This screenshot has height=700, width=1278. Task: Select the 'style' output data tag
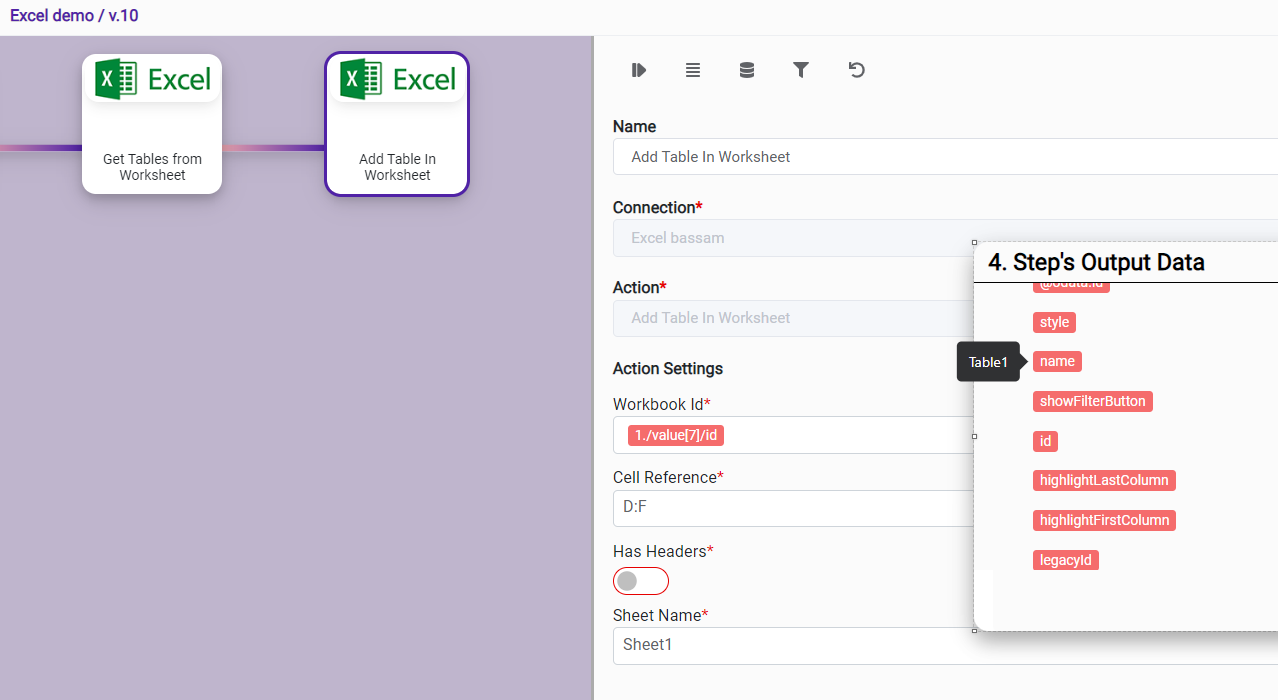[x=1054, y=322]
